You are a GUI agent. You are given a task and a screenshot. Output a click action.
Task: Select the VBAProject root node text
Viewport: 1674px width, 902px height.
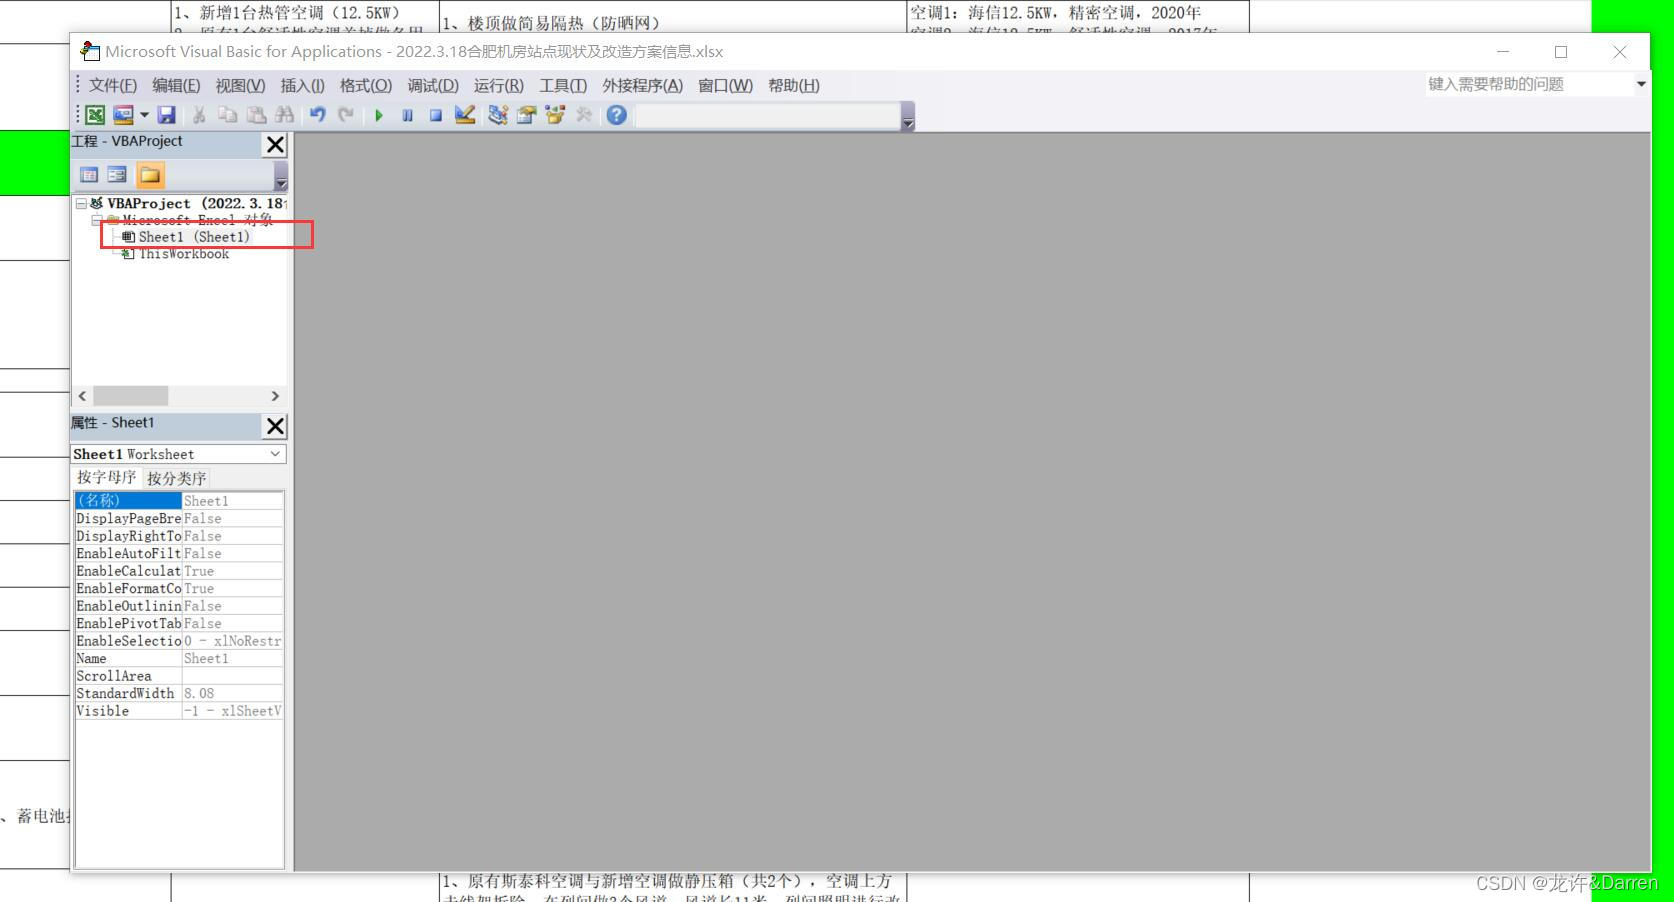pos(197,203)
